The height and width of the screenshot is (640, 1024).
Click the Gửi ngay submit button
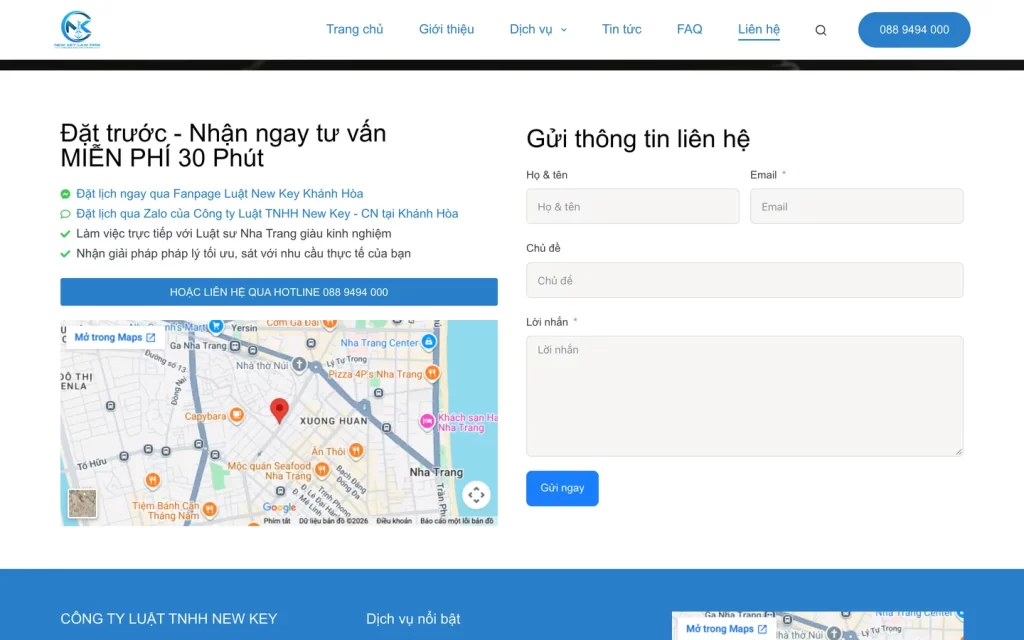point(562,488)
